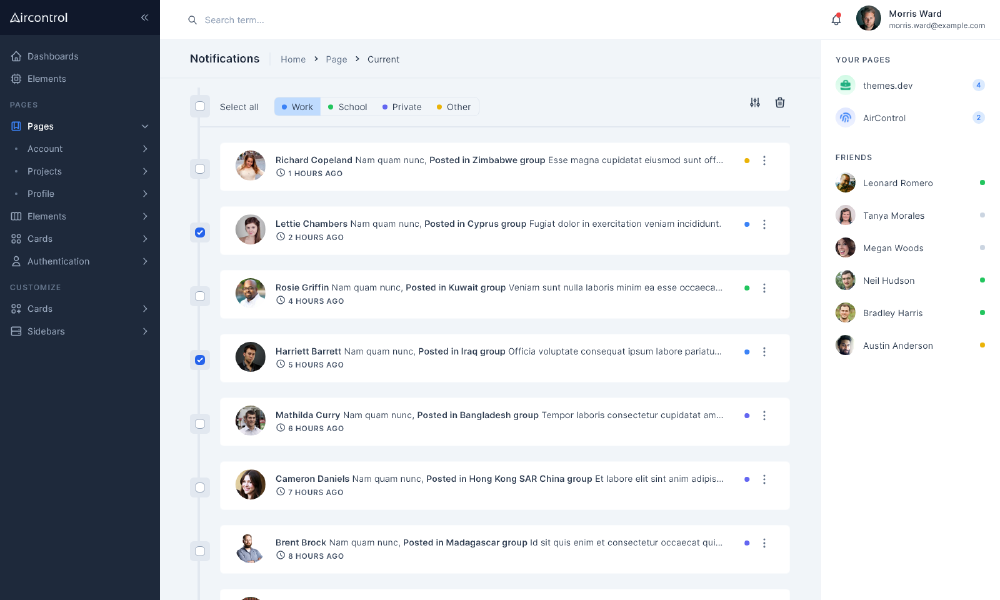1000x600 pixels.
Task: Check Richard Copeland's notification checkbox
Action: pos(200,167)
